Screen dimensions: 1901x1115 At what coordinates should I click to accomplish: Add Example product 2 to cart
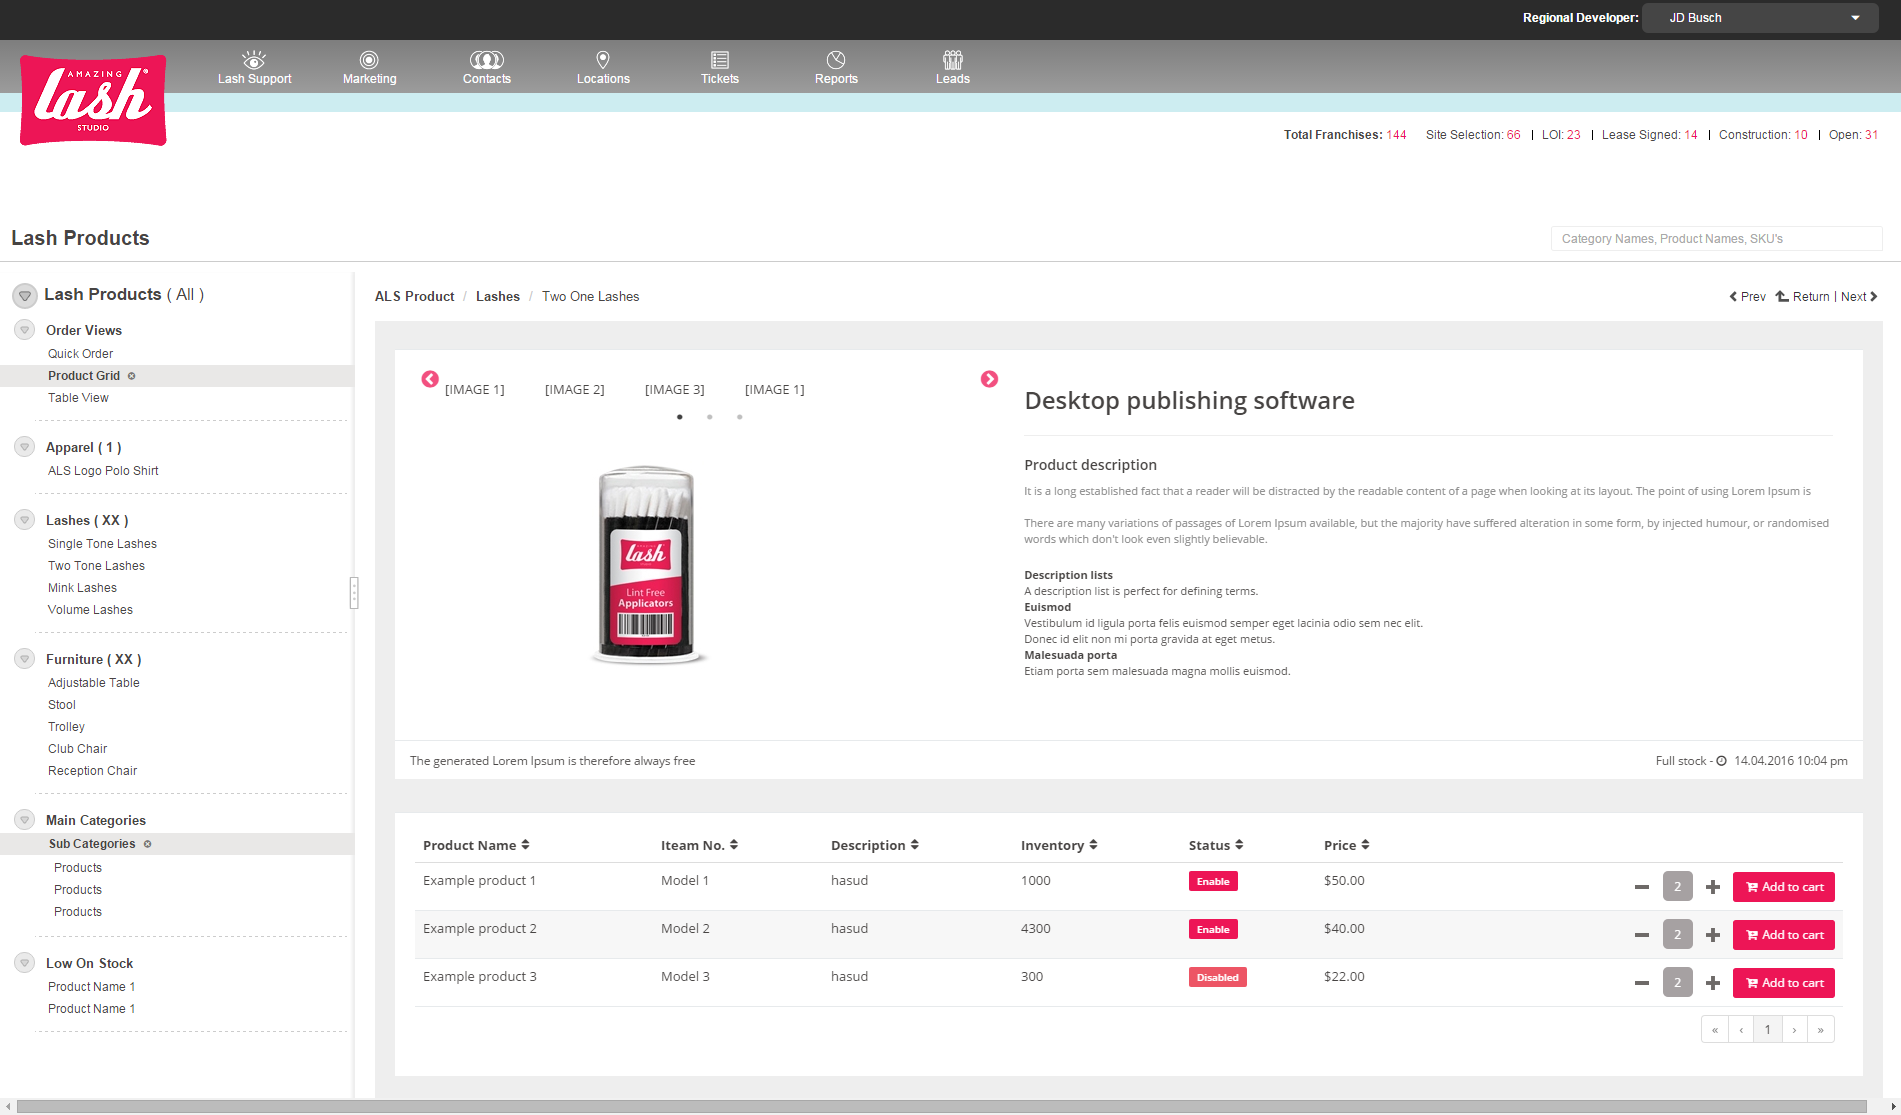point(1784,935)
